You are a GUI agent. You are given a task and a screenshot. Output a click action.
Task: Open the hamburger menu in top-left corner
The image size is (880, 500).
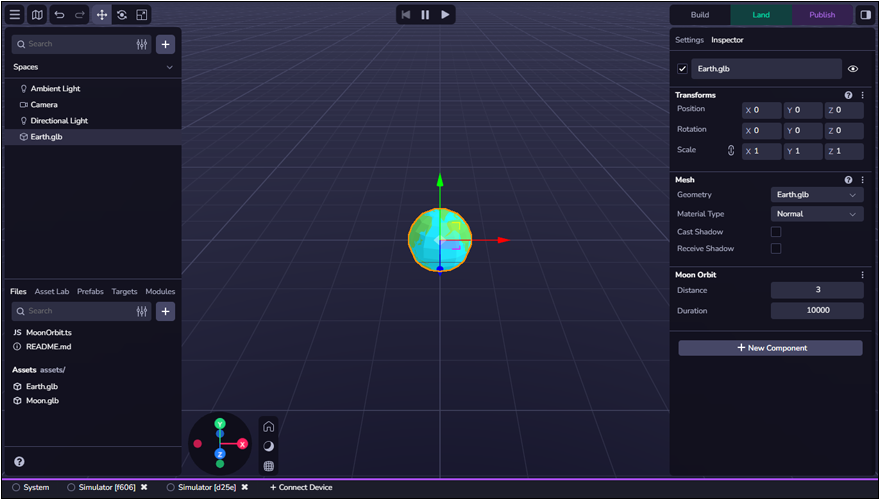click(15, 15)
